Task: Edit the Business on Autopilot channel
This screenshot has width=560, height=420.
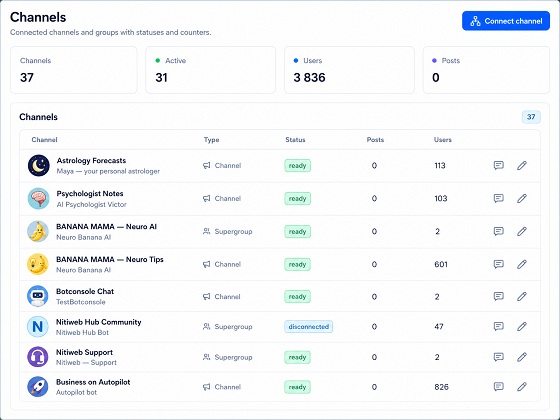Action: click(x=522, y=386)
